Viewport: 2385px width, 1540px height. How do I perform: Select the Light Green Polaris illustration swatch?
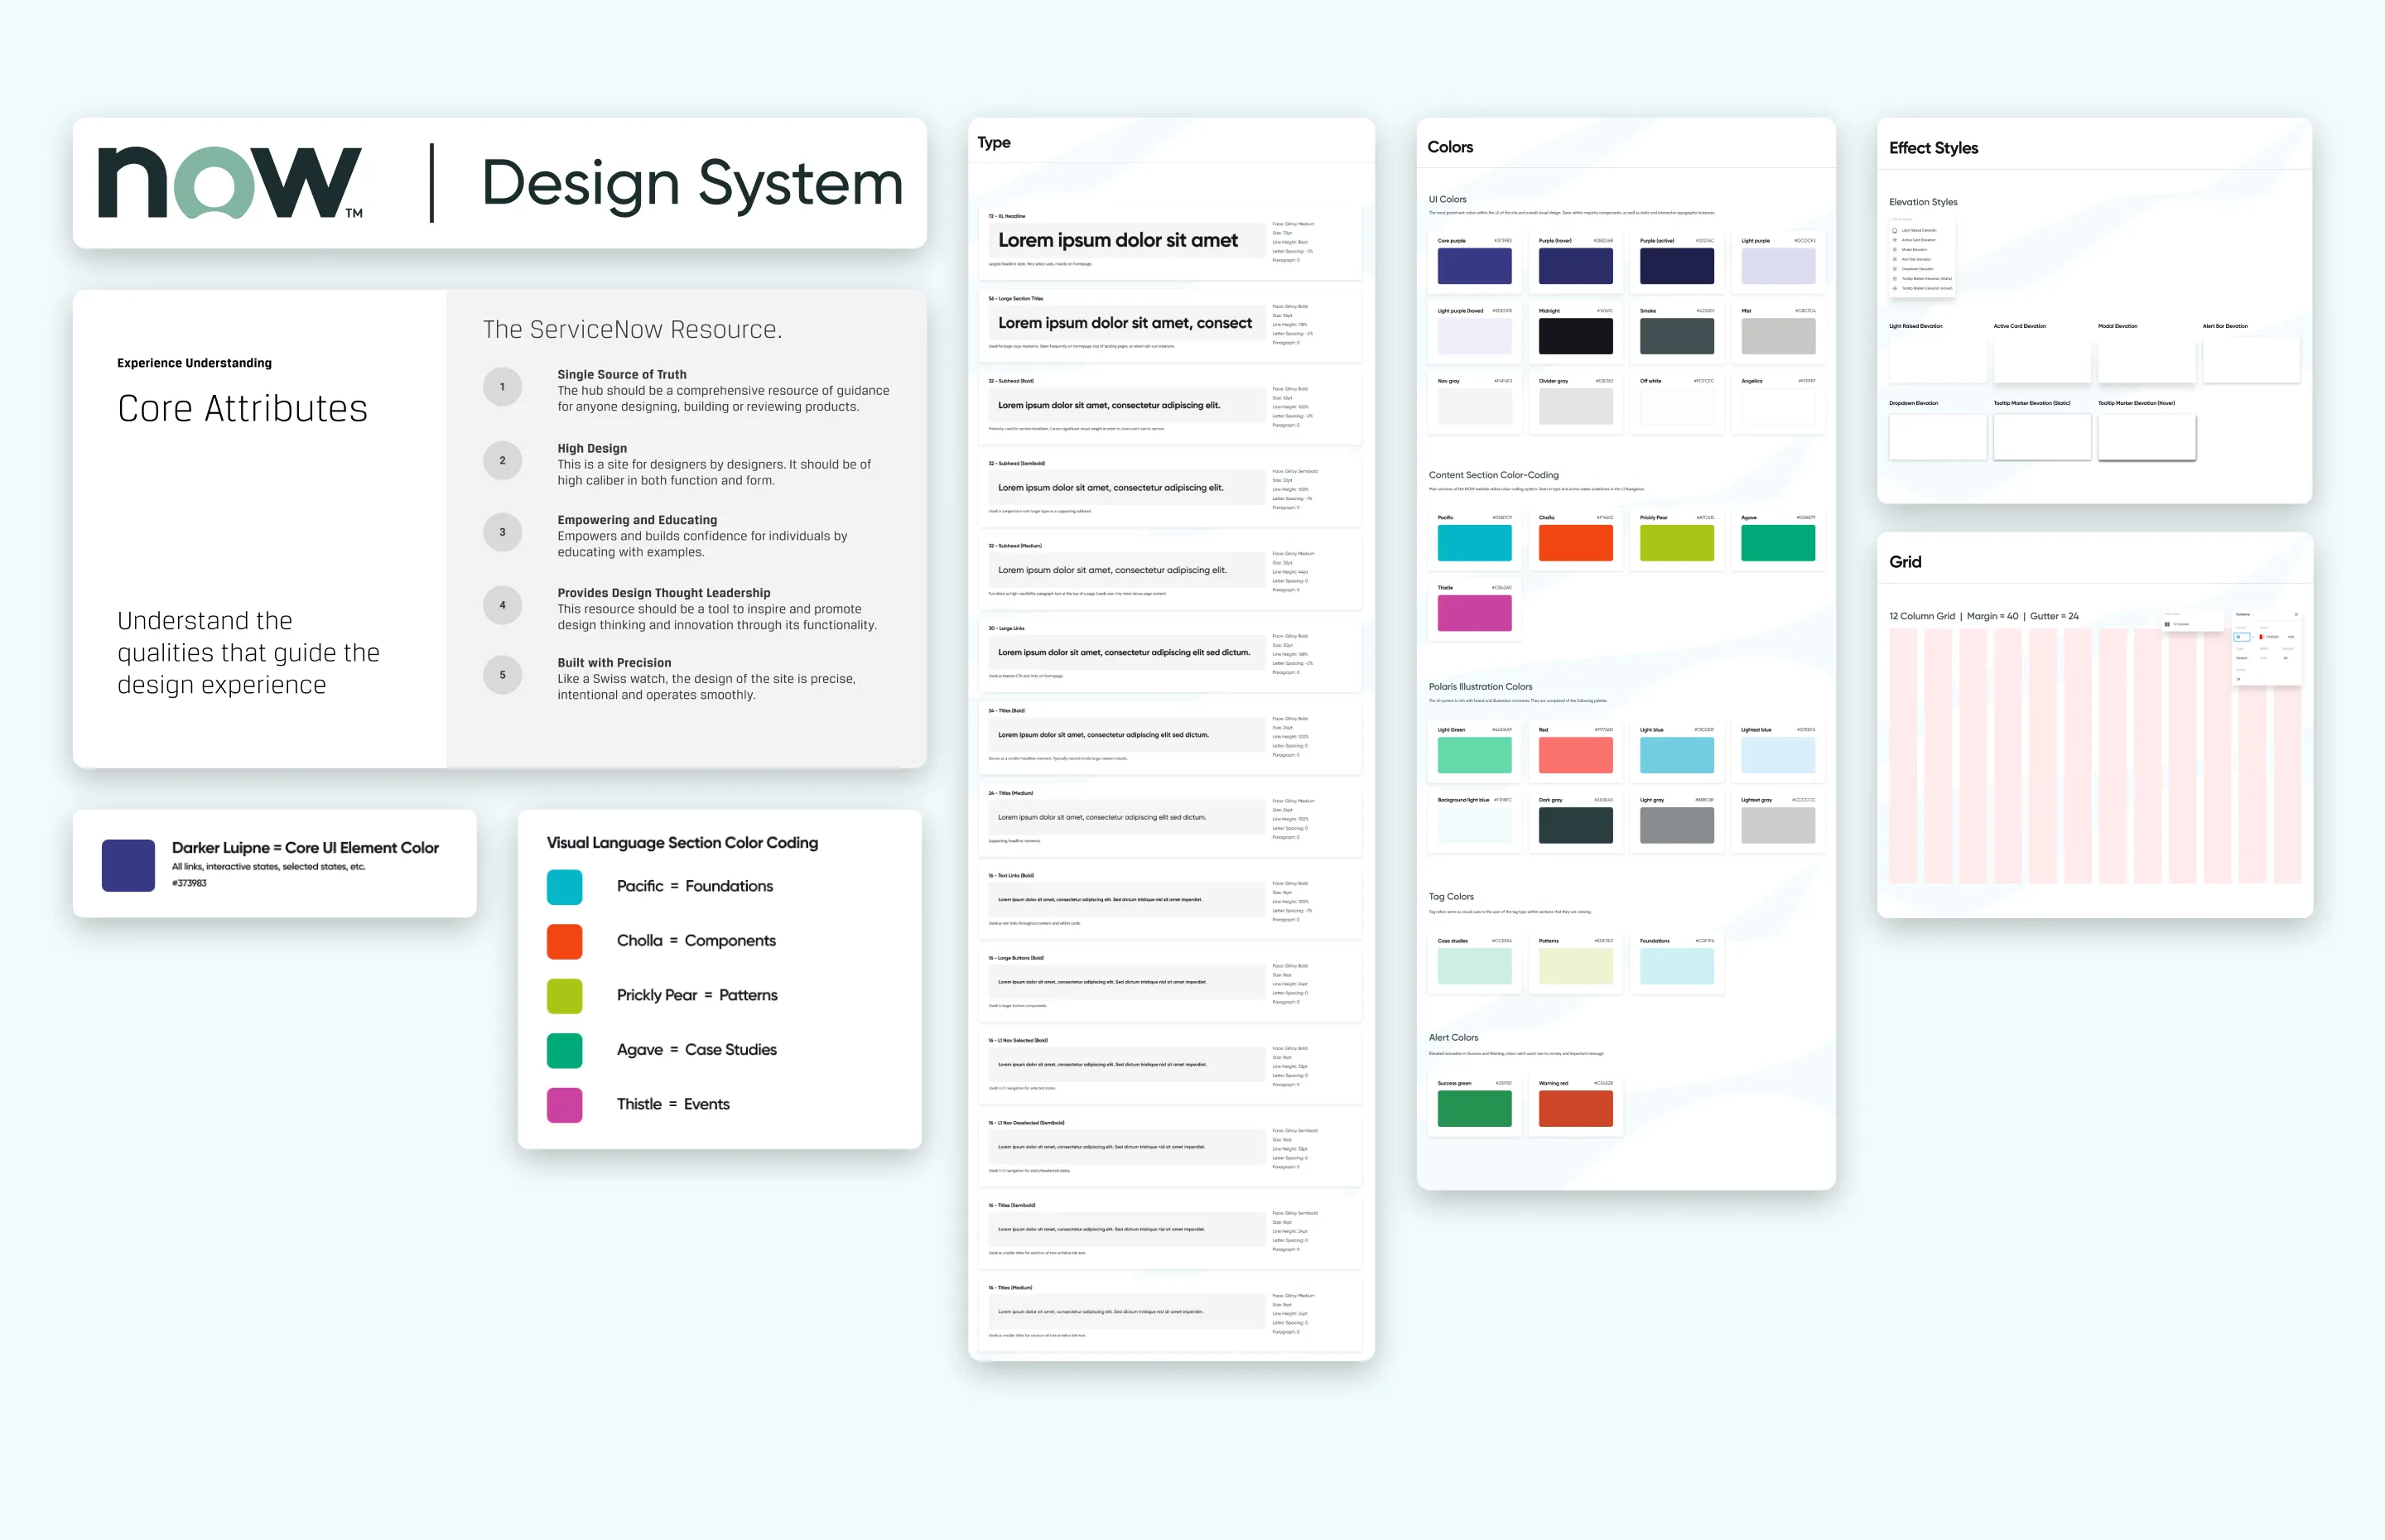point(1474,756)
